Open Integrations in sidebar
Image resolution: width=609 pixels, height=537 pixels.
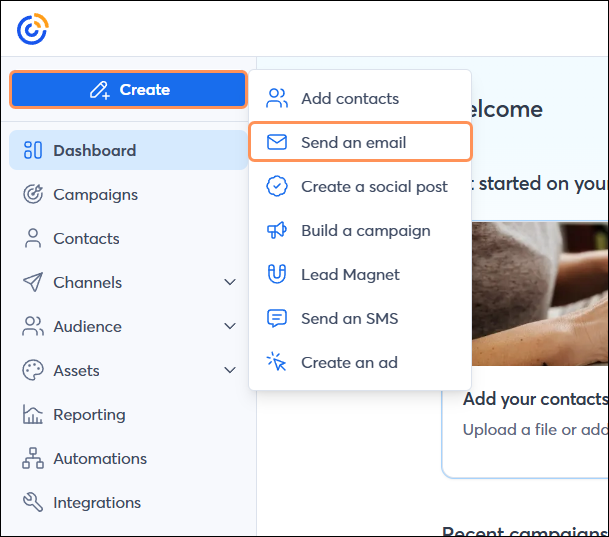click(x=129, y=502)
